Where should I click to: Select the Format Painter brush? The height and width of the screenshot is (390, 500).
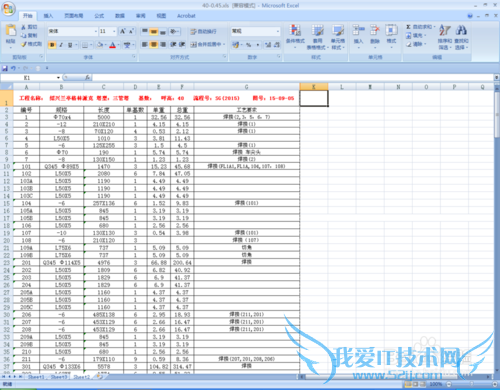[x=31, y=44]
